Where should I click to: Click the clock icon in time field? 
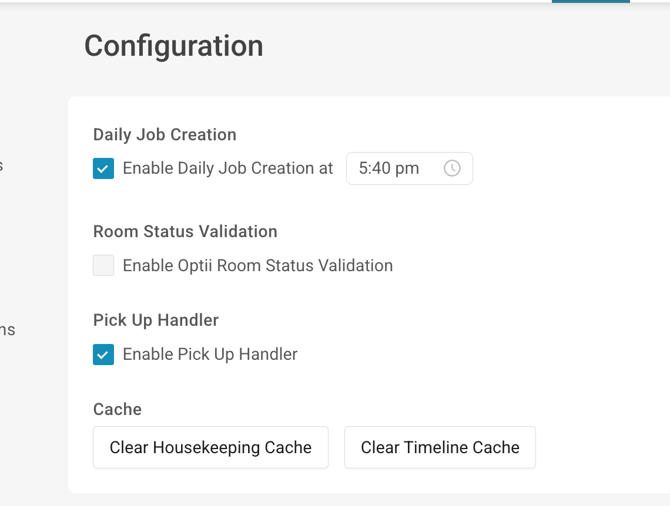(452, 168)
